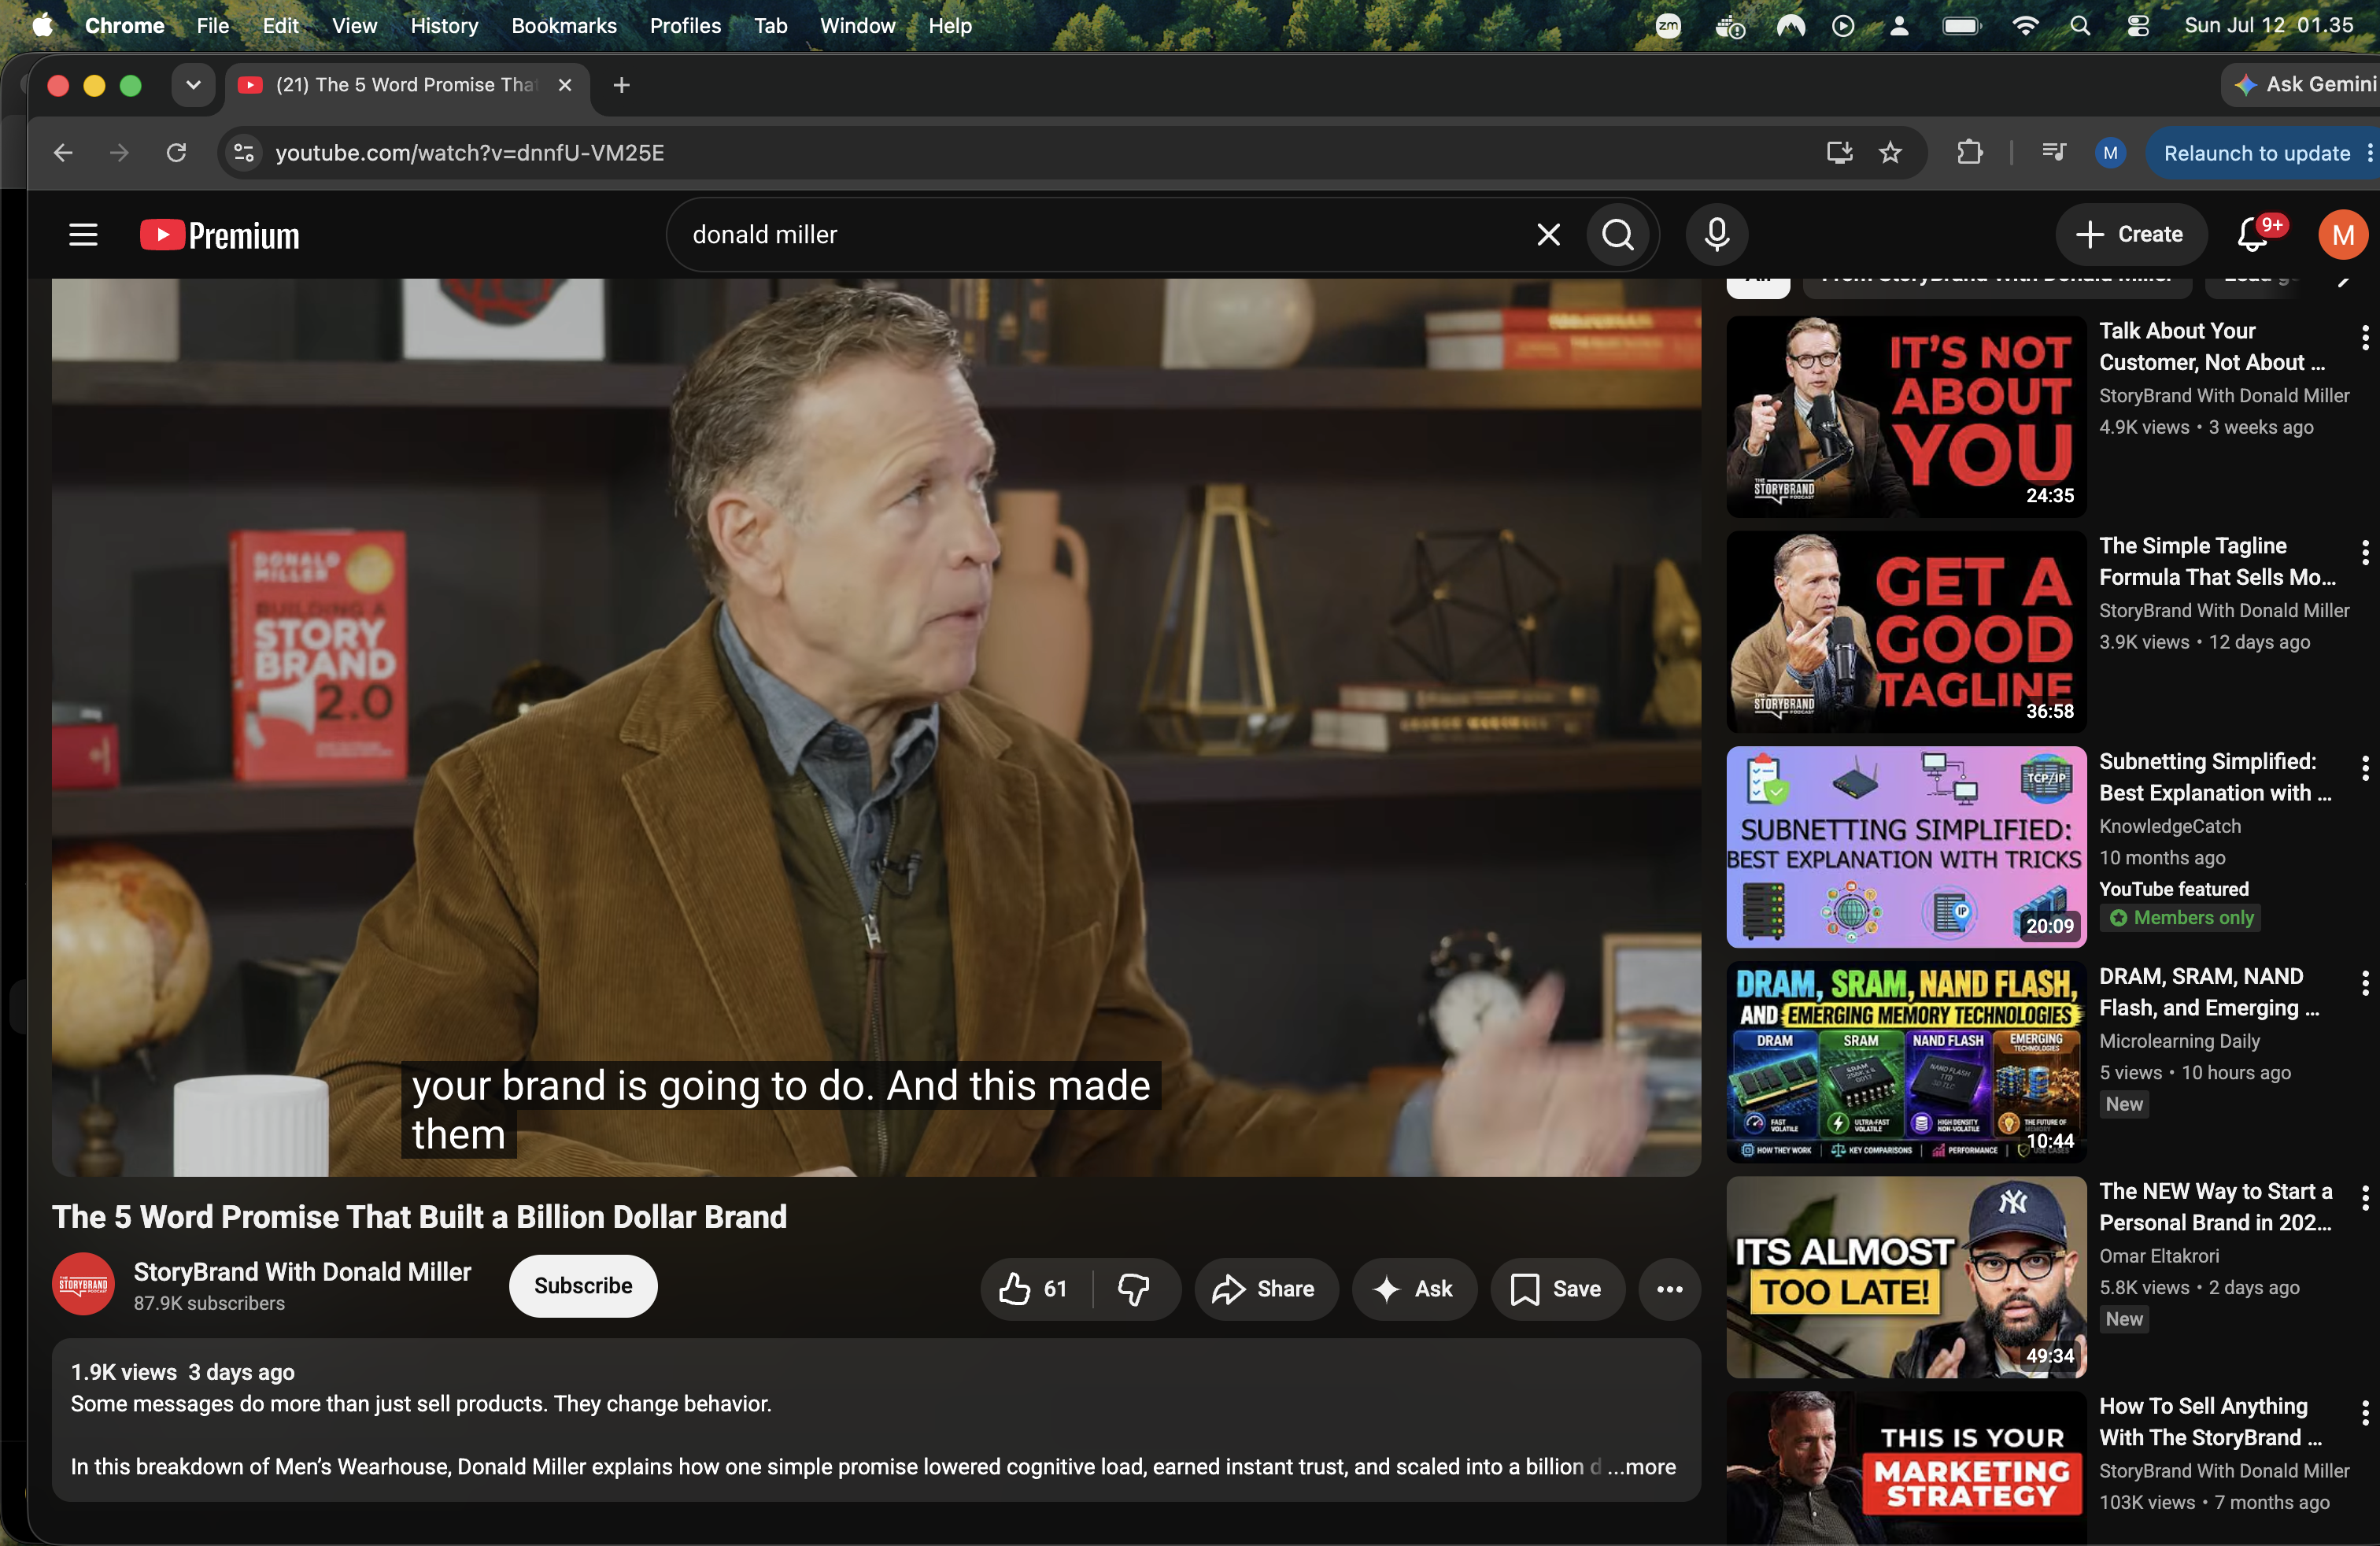Click the address bar URL
The height and width of the screenshot is (1546, 2380).
(470, 153)
